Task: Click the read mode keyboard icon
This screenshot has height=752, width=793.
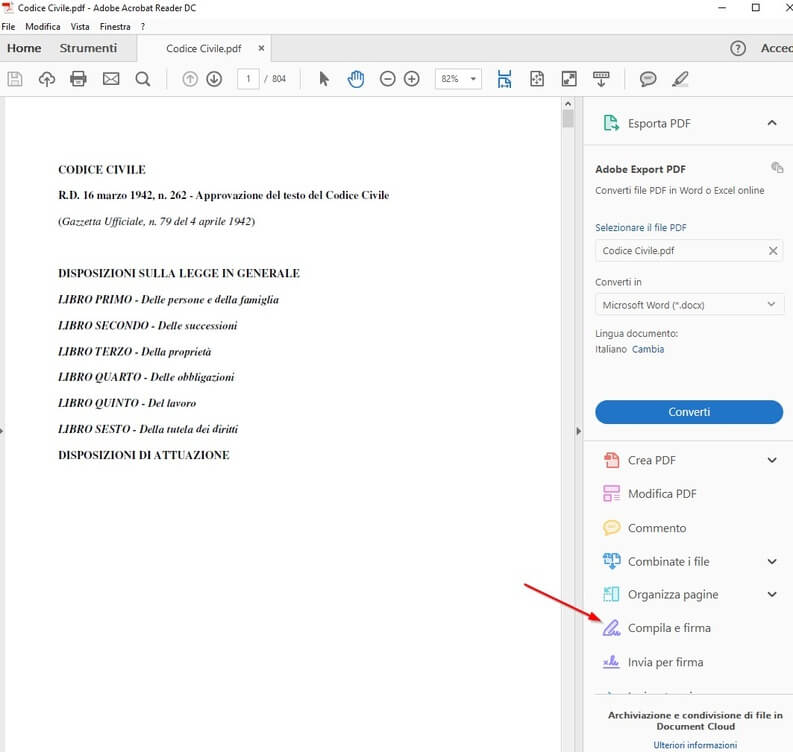Action: coord(601,79)
